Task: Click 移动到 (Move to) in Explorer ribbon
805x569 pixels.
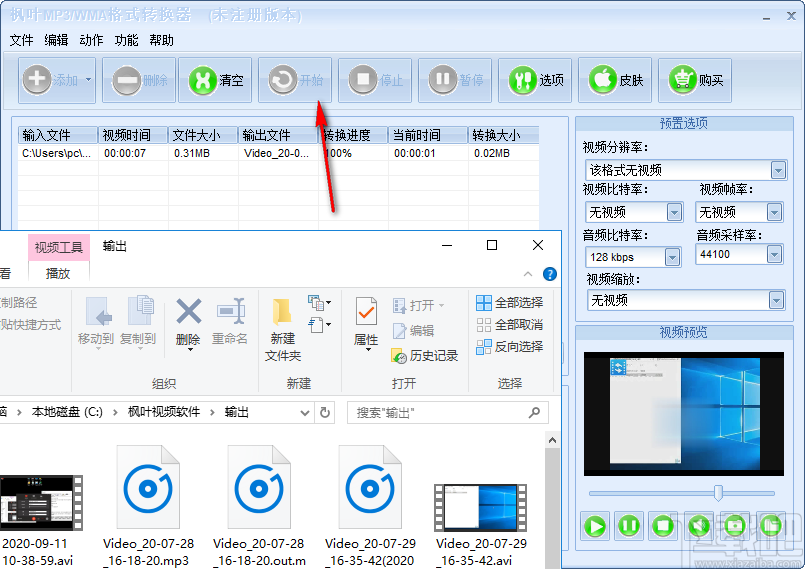Action: tap(96, 322)
